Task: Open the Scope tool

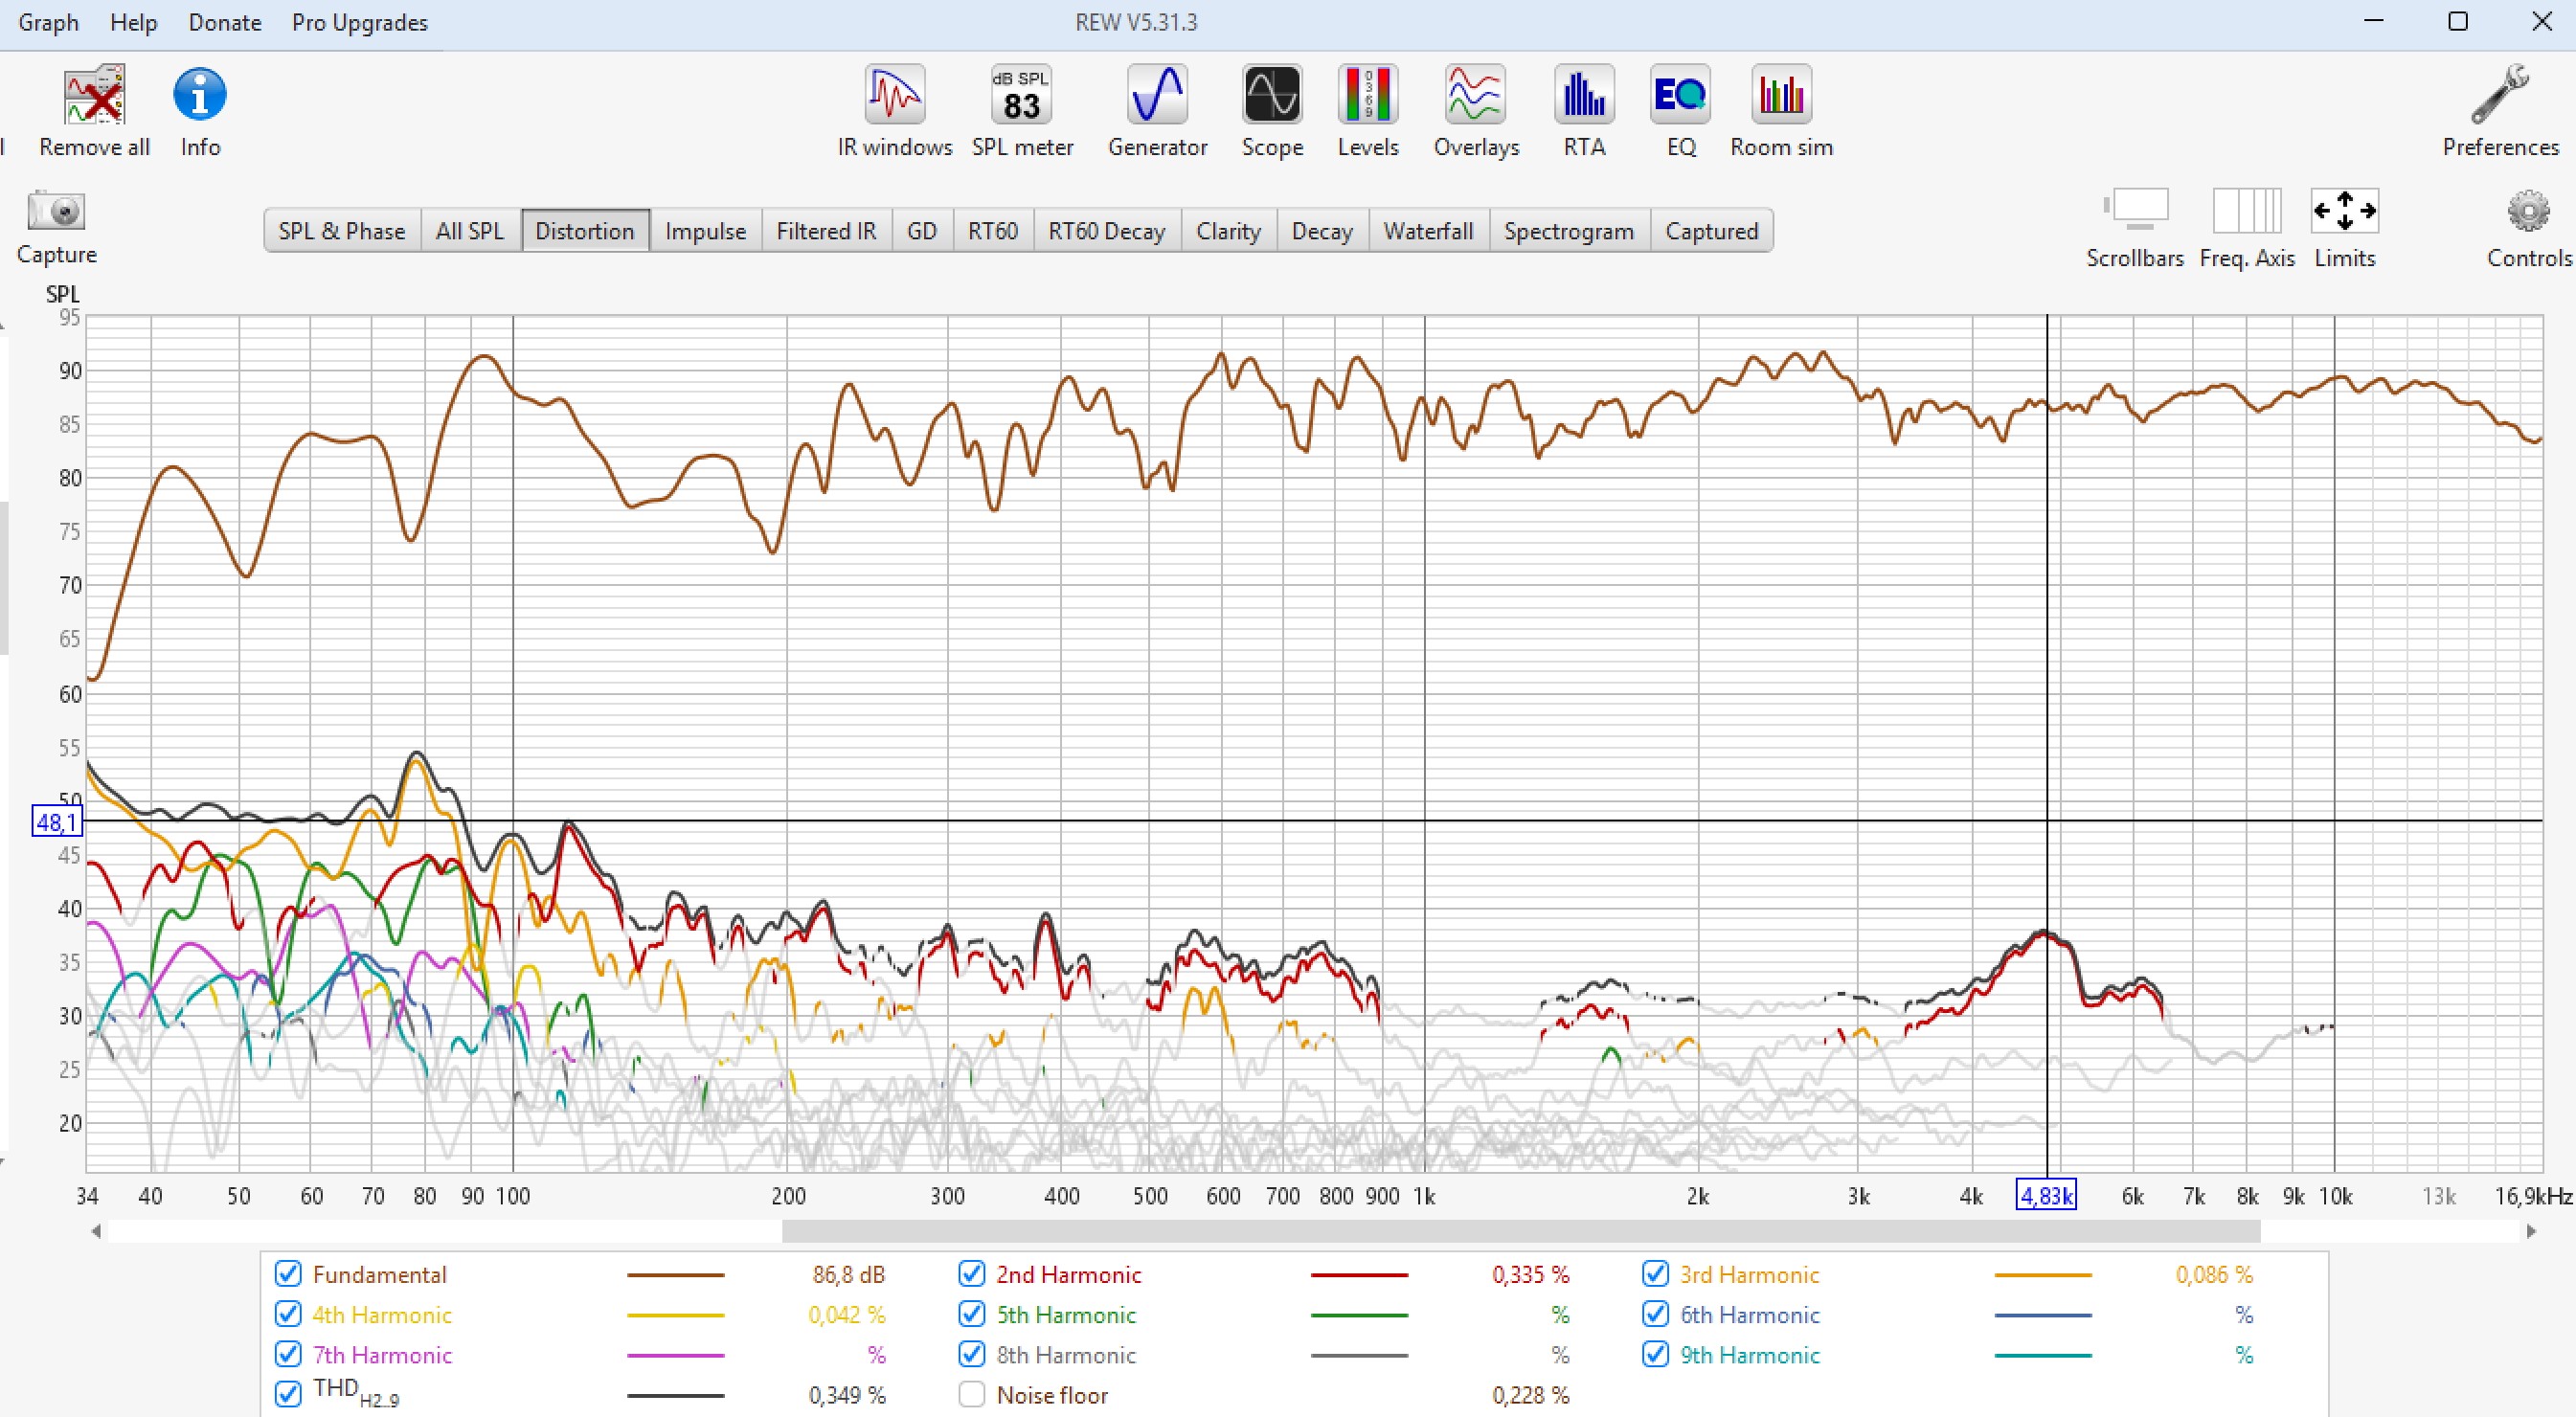Action: (1272, 95)
